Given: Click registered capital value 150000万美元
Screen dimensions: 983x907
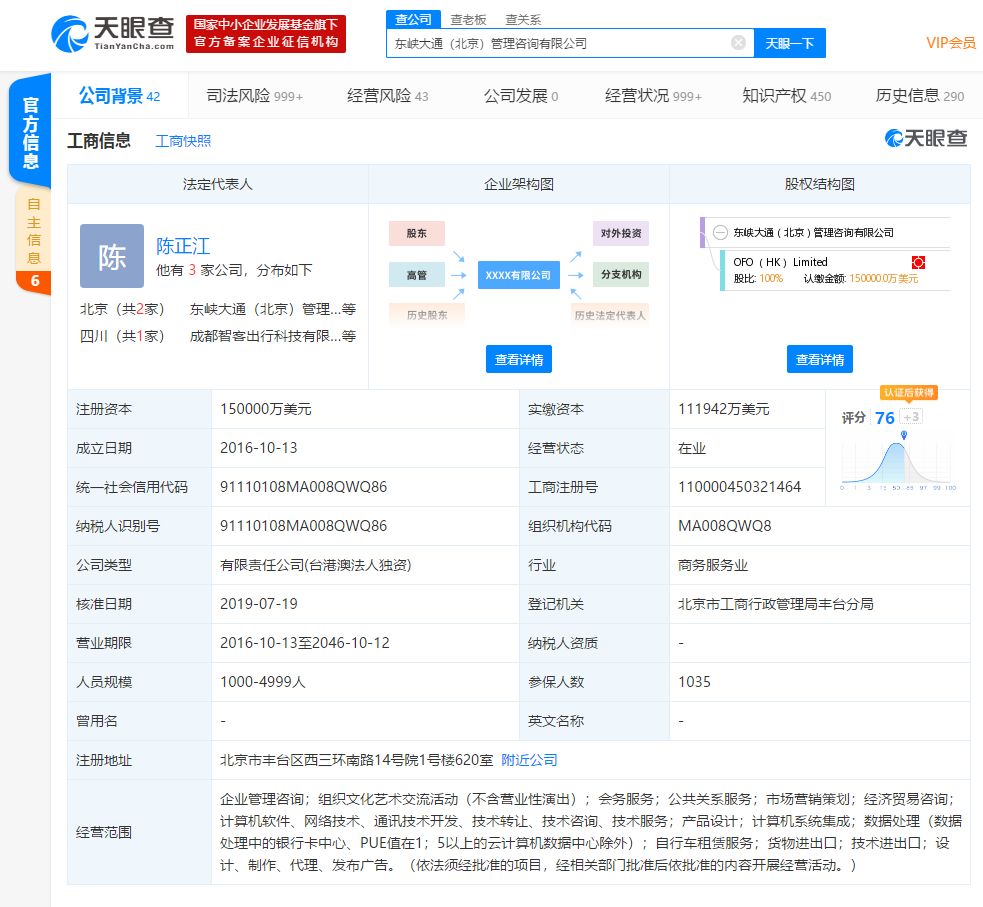Looking at the screenshot, I should pos(266,409).
